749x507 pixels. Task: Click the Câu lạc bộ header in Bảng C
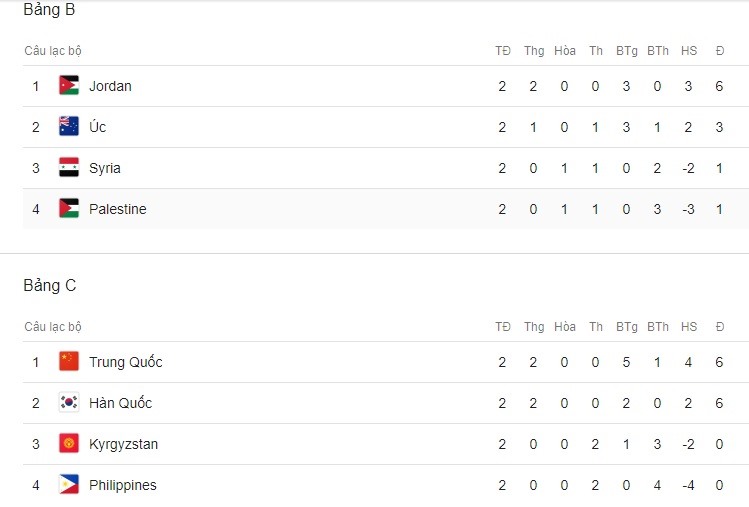(53, 327)
